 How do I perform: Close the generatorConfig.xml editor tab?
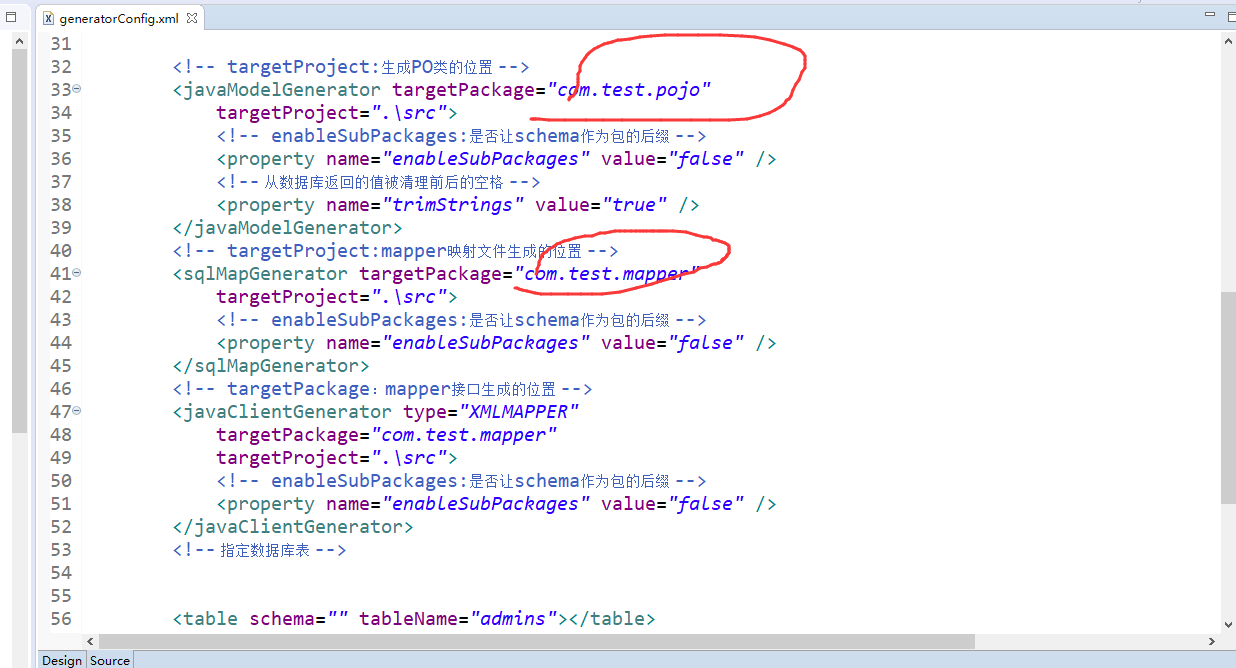click(192, 18)
